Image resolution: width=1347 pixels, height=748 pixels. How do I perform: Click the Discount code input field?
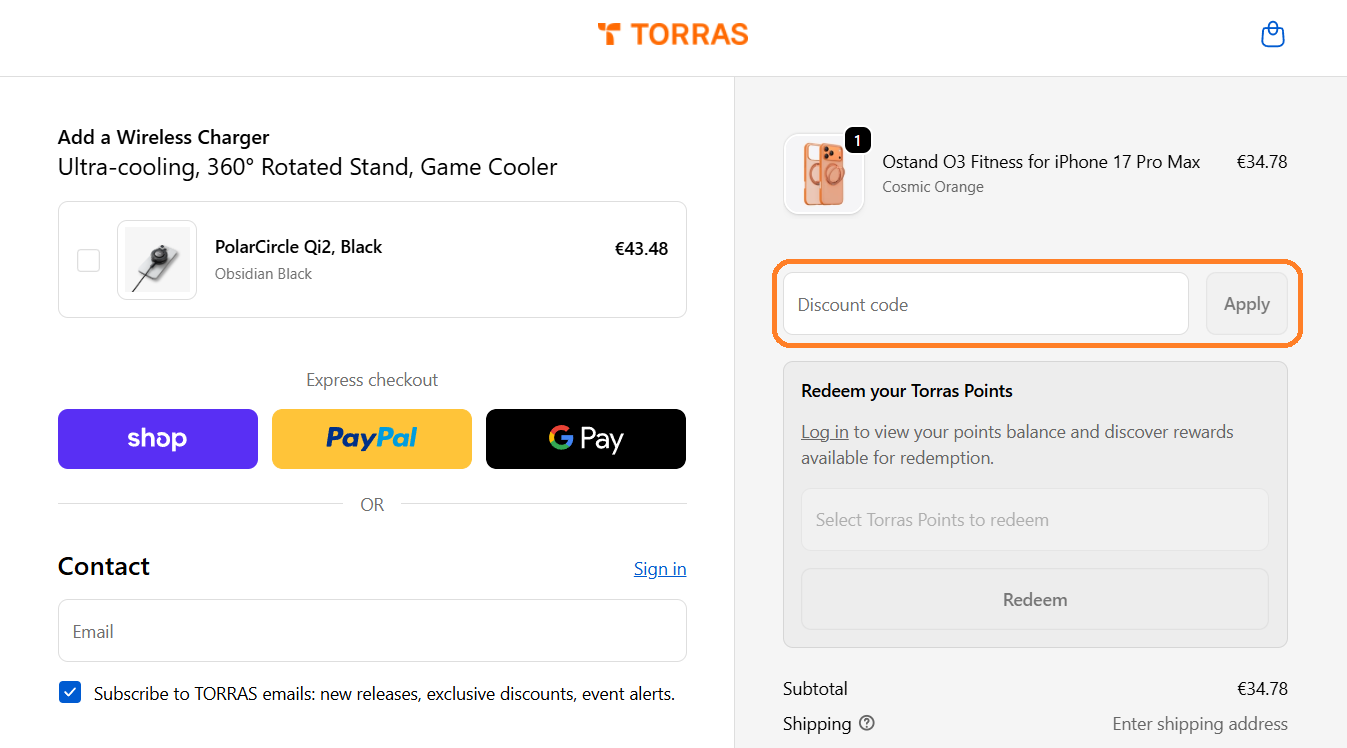click(984, 303)
